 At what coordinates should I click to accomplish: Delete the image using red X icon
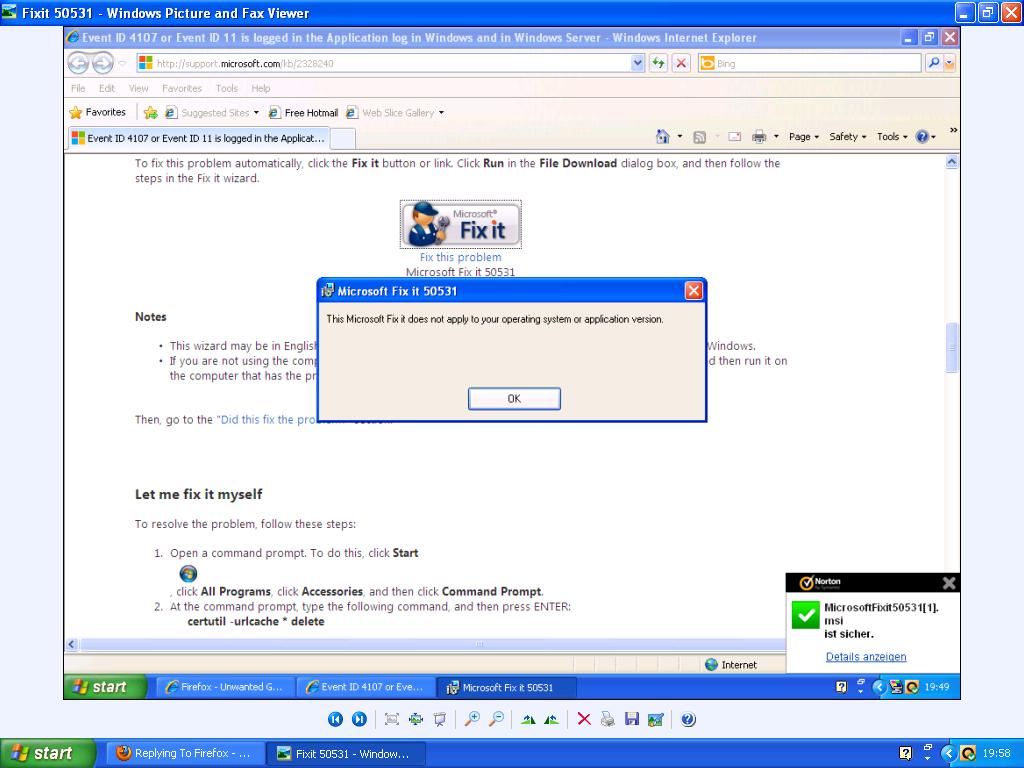(x=584, y=719)
